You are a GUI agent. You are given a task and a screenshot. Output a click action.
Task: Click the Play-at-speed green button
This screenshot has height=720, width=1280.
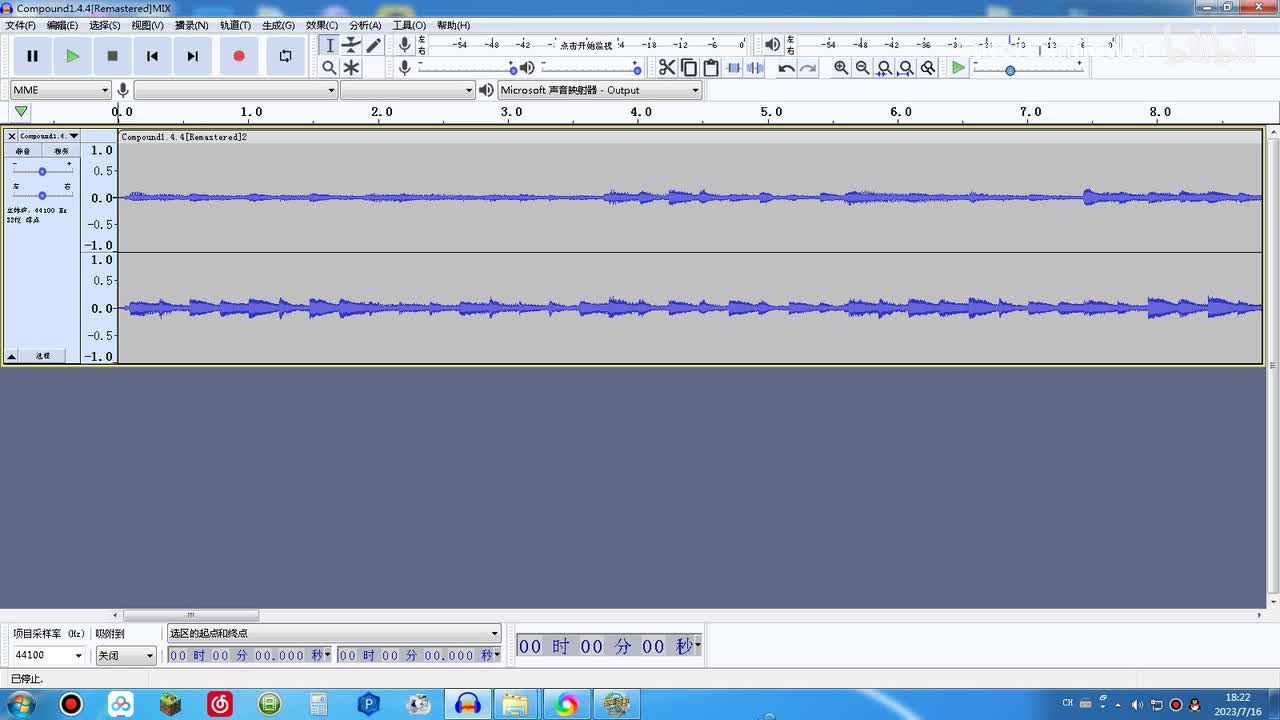(958, 67)
